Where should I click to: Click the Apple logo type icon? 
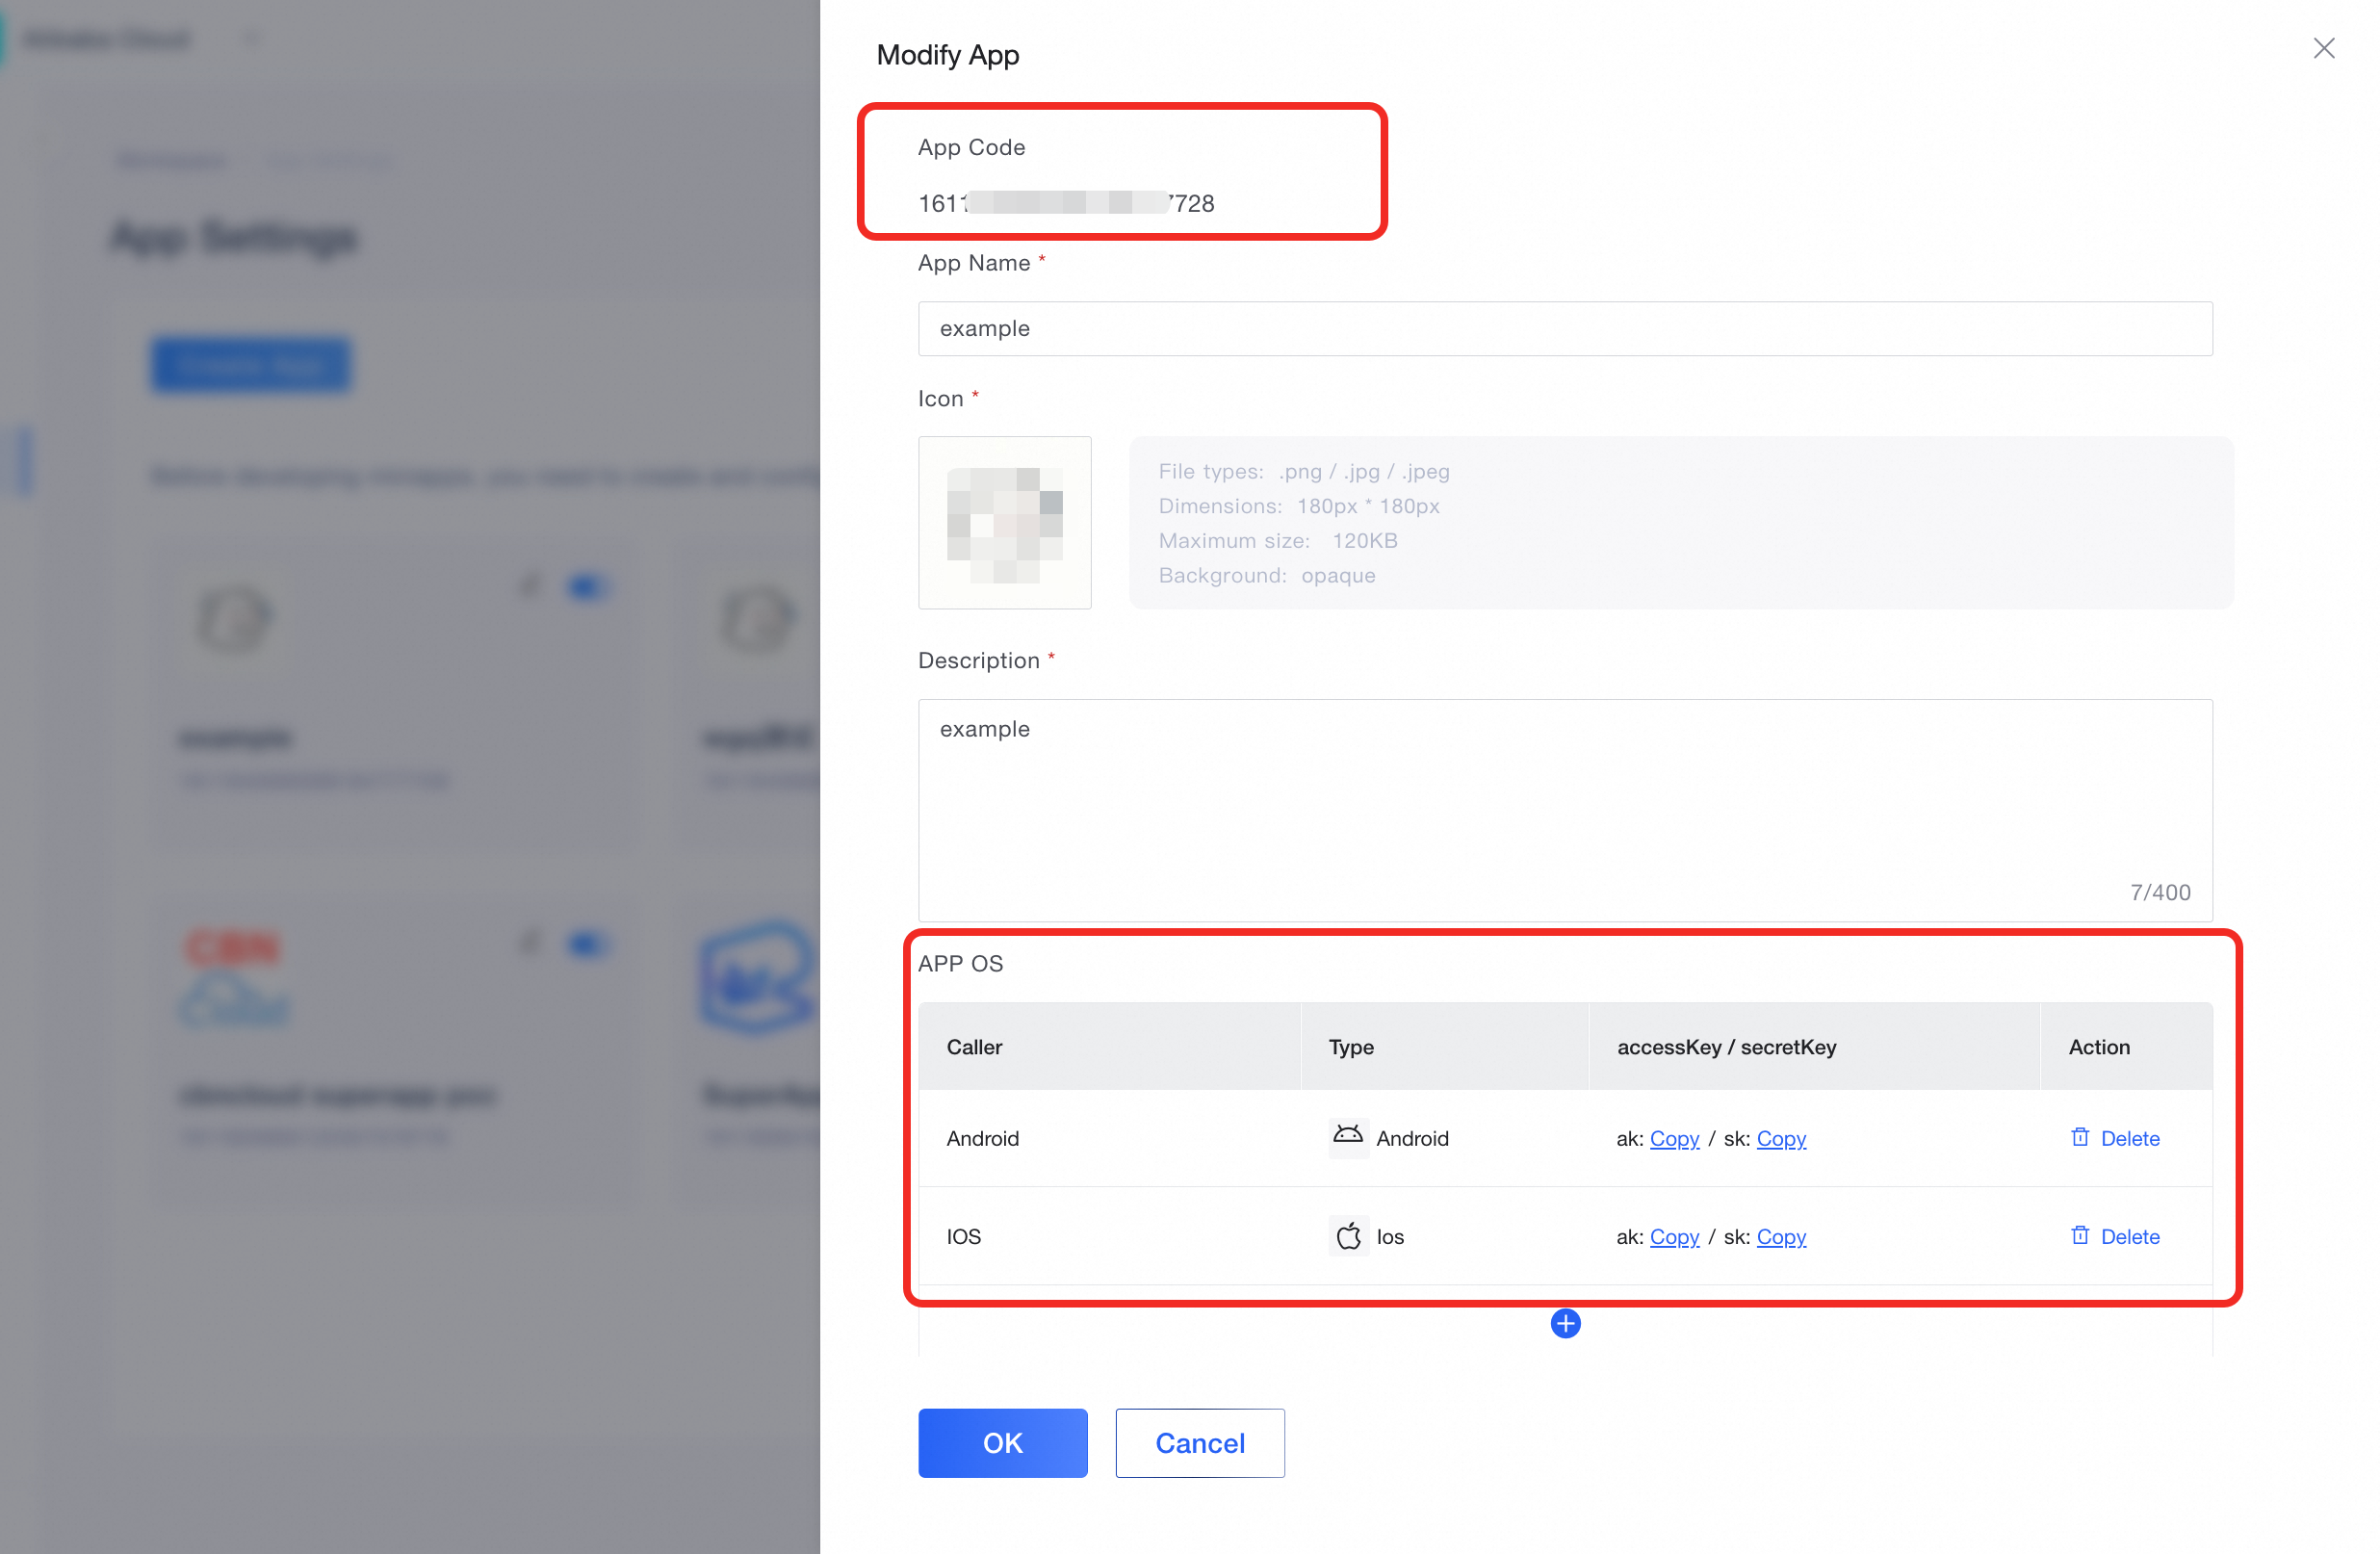[x=1348, y=1236]
